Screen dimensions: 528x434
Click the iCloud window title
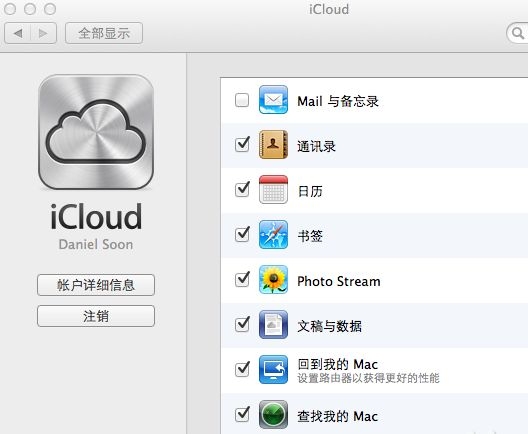[x=329, y=9]
